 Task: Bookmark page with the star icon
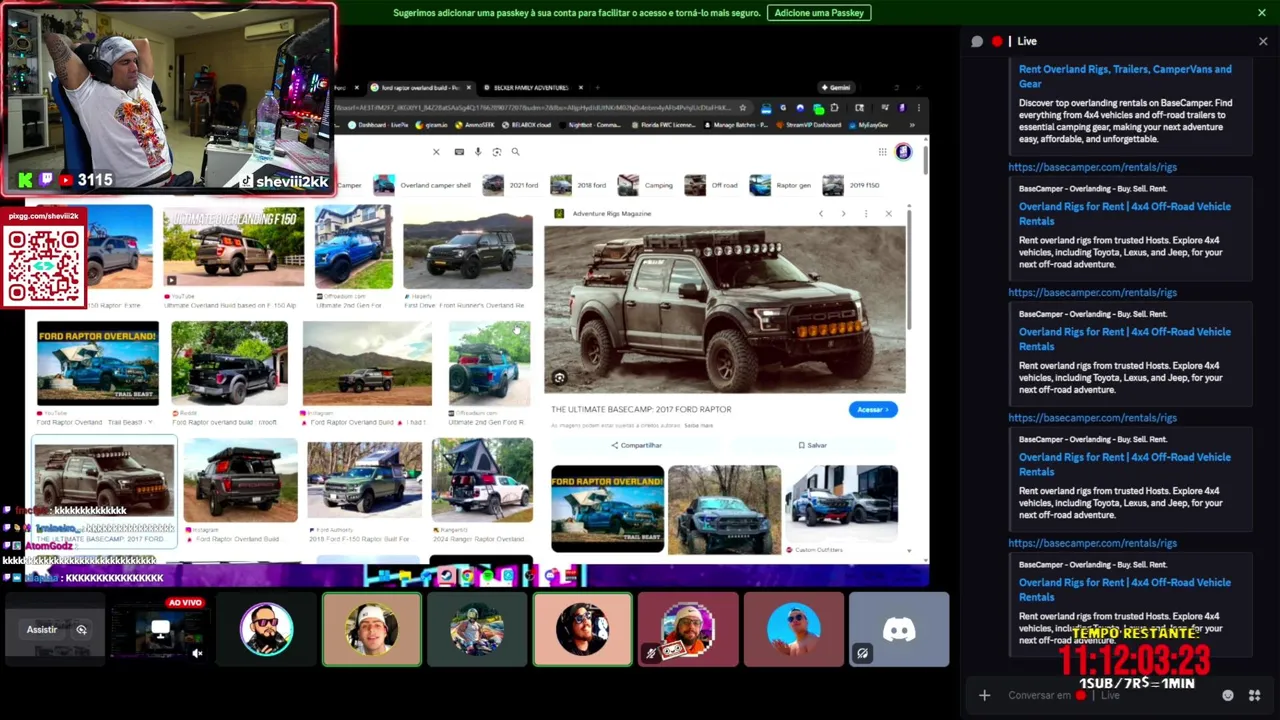[742, 108]
